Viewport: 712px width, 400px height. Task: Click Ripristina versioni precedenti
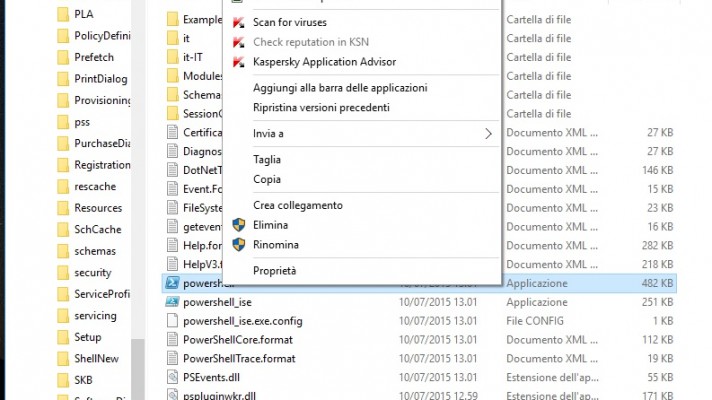pyautogui.click(x=321, y=107)
